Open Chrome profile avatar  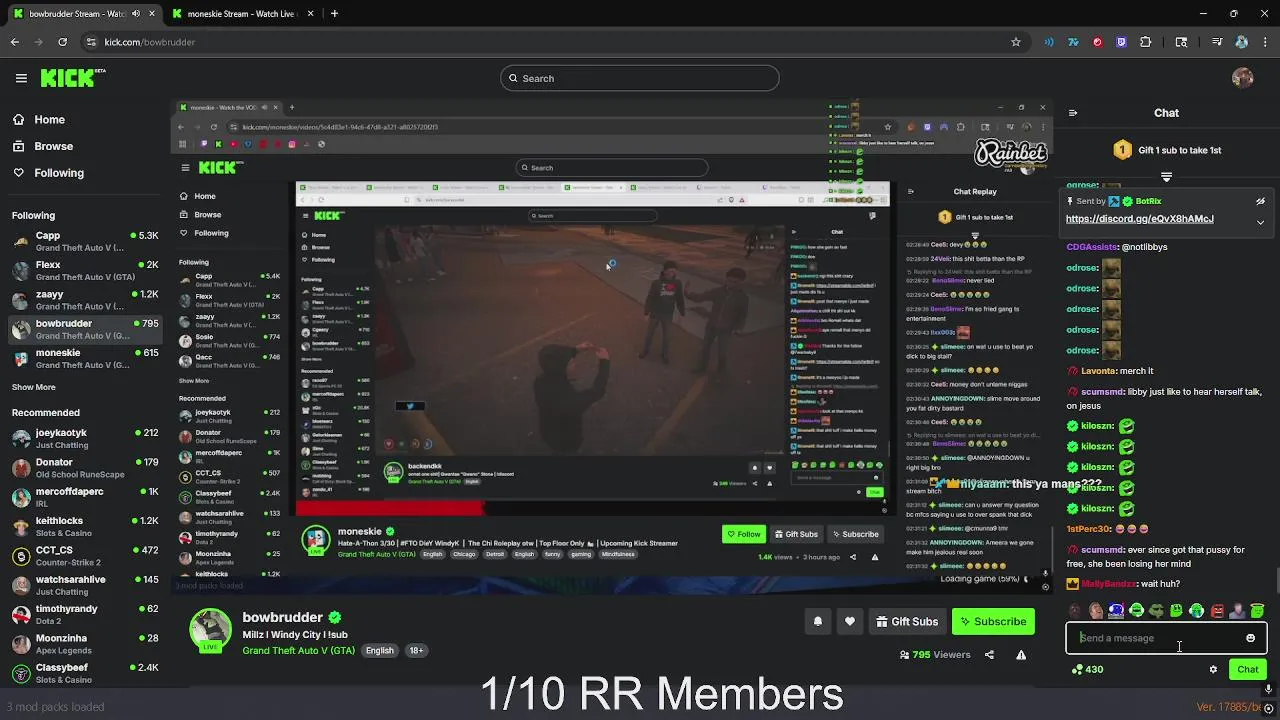point(1241,42)
